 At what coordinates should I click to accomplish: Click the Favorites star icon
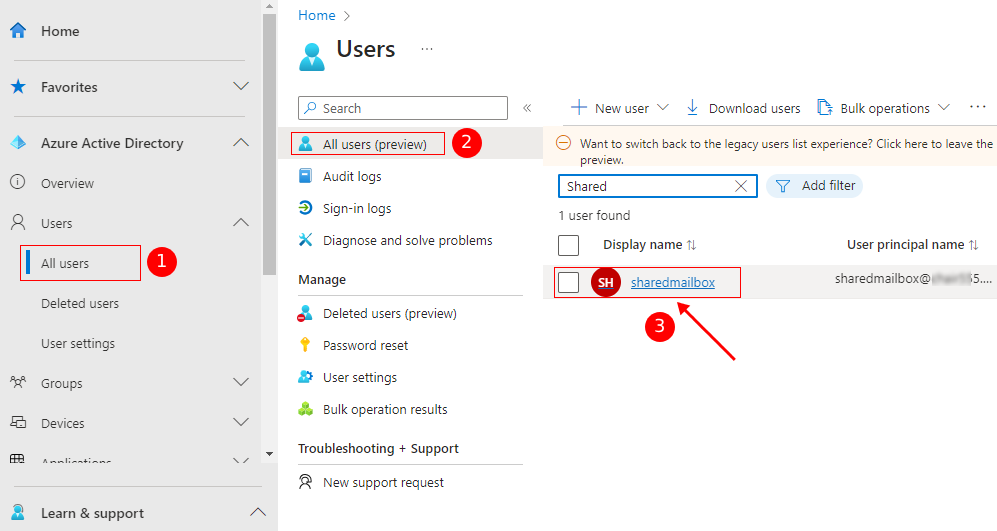pyautogui.click(x=18, y=87)
